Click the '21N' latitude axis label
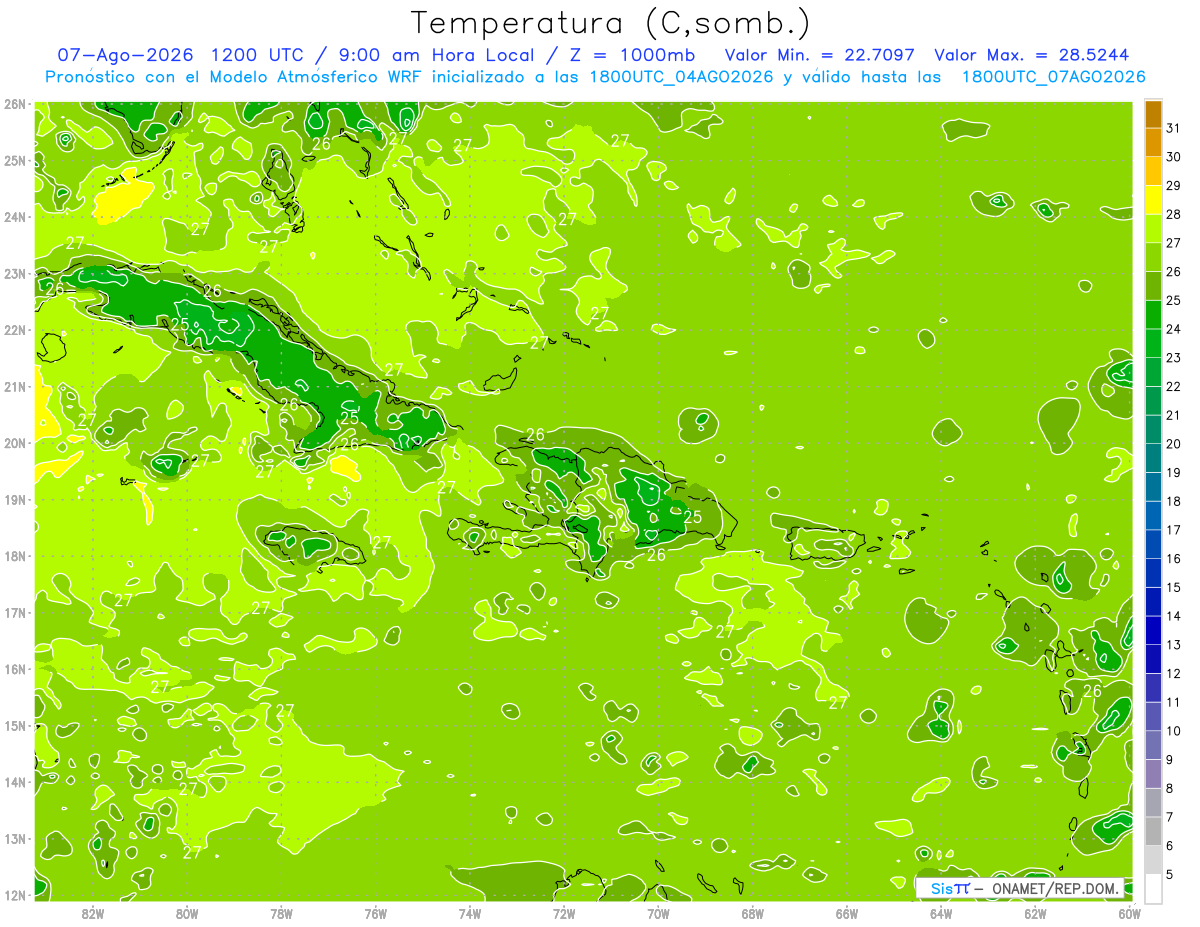 (x=15, y=387)
